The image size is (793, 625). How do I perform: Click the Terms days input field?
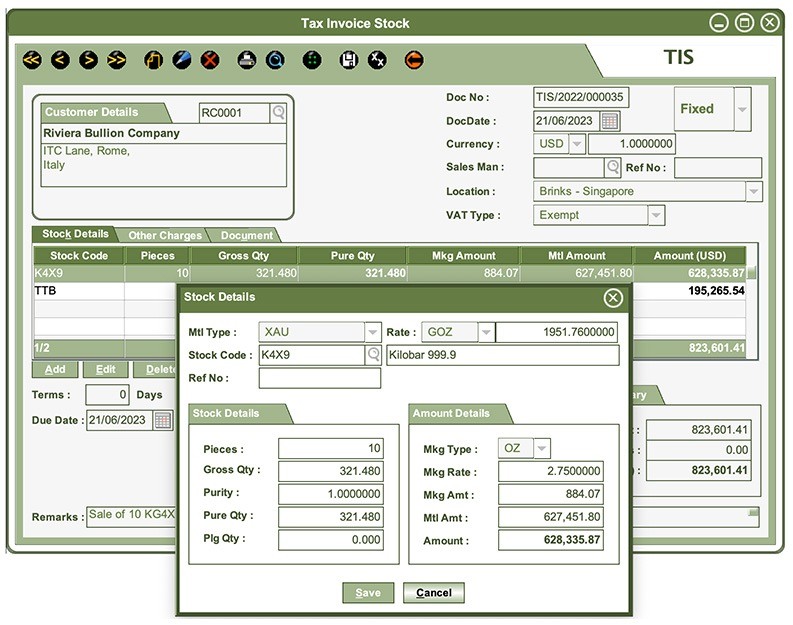[x=107, y=395]
